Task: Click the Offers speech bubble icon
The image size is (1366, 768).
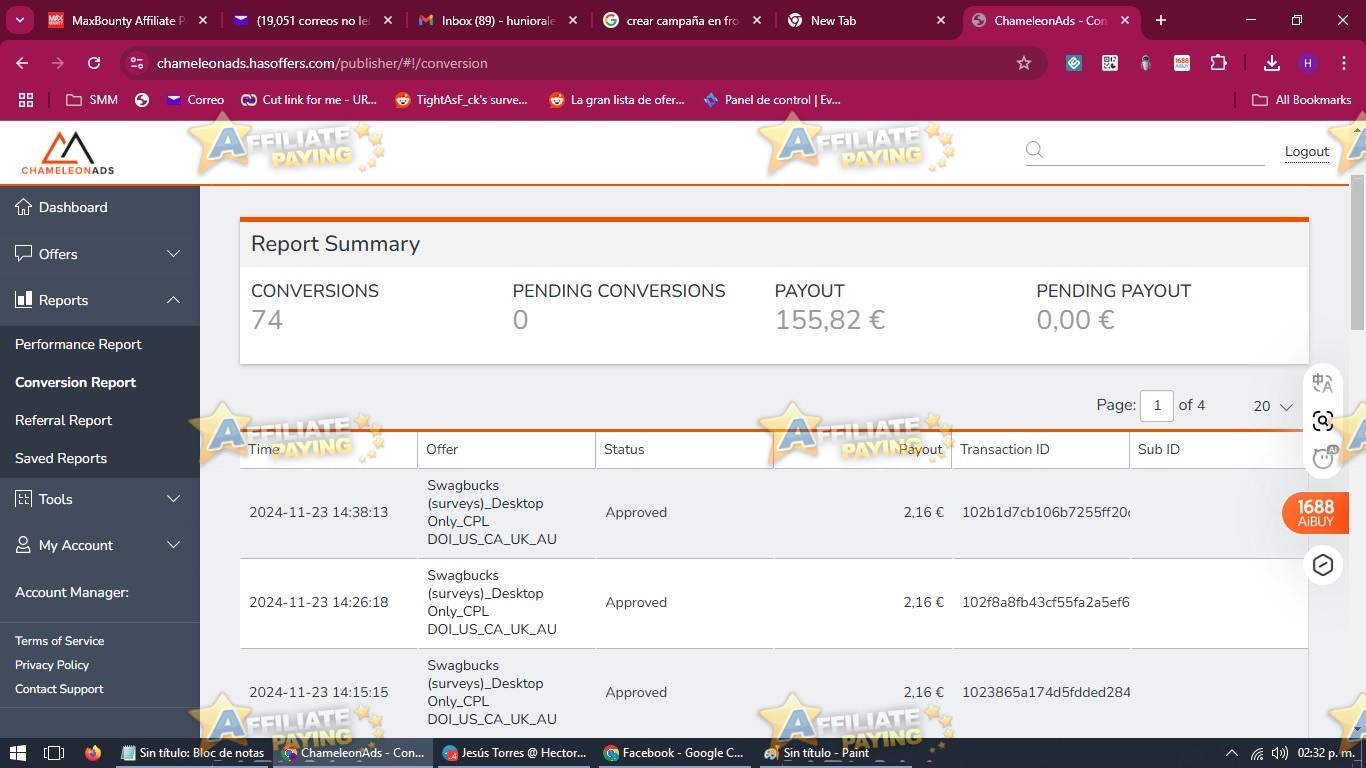Action: coord(24,253)
